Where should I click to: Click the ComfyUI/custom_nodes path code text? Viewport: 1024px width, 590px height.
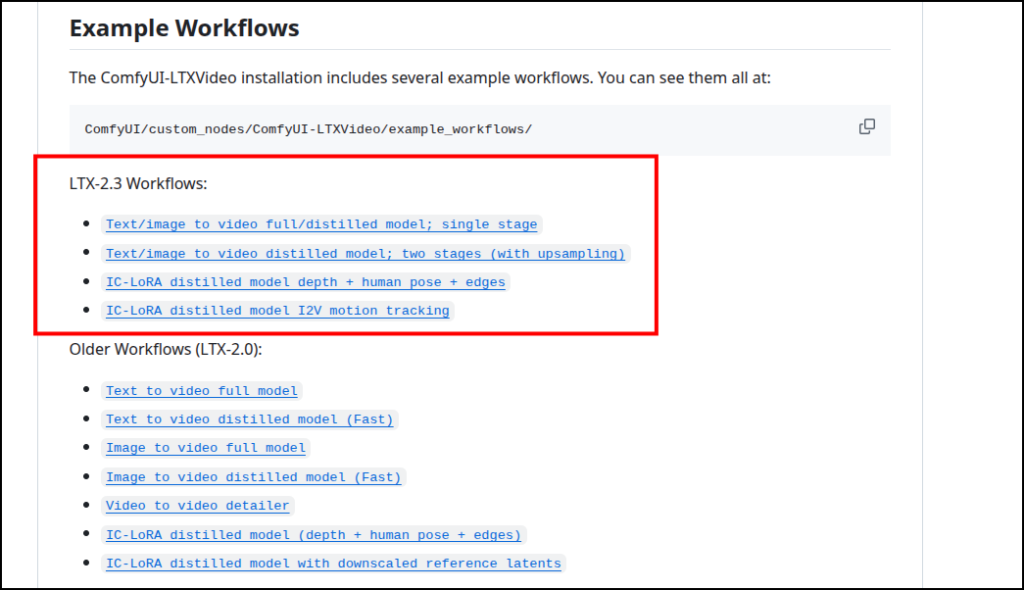[x=308, y=130]
